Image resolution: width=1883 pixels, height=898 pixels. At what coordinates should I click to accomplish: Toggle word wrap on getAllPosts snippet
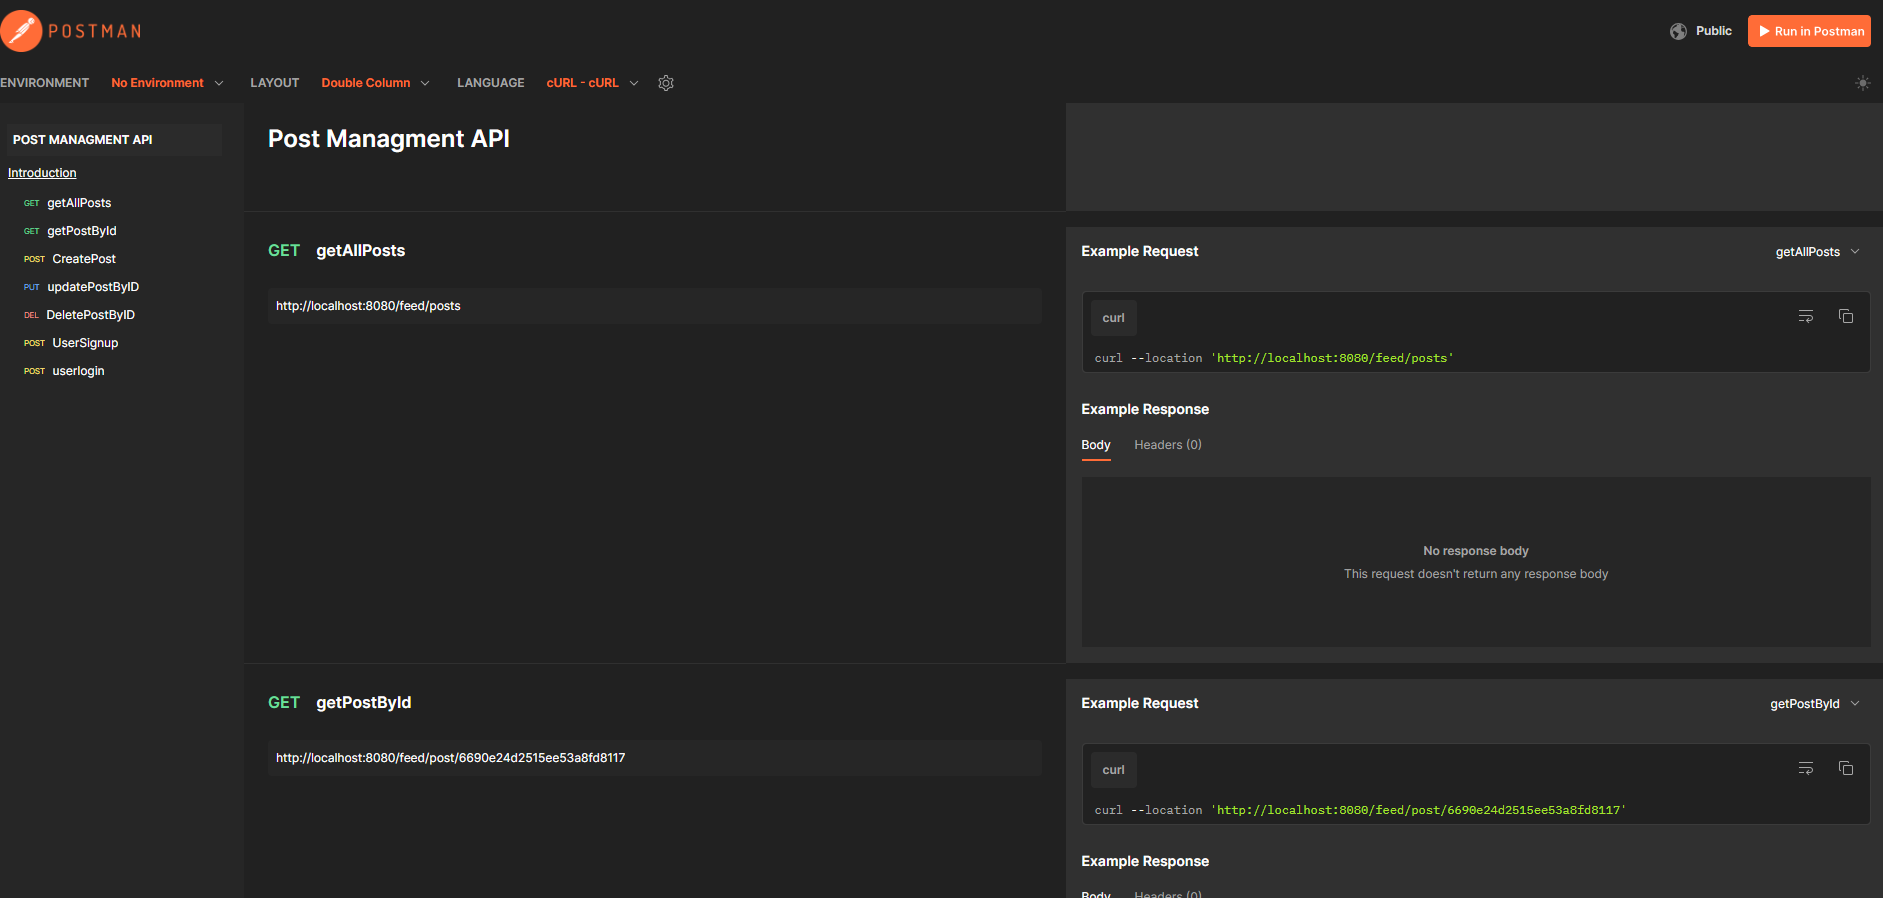1806,317
